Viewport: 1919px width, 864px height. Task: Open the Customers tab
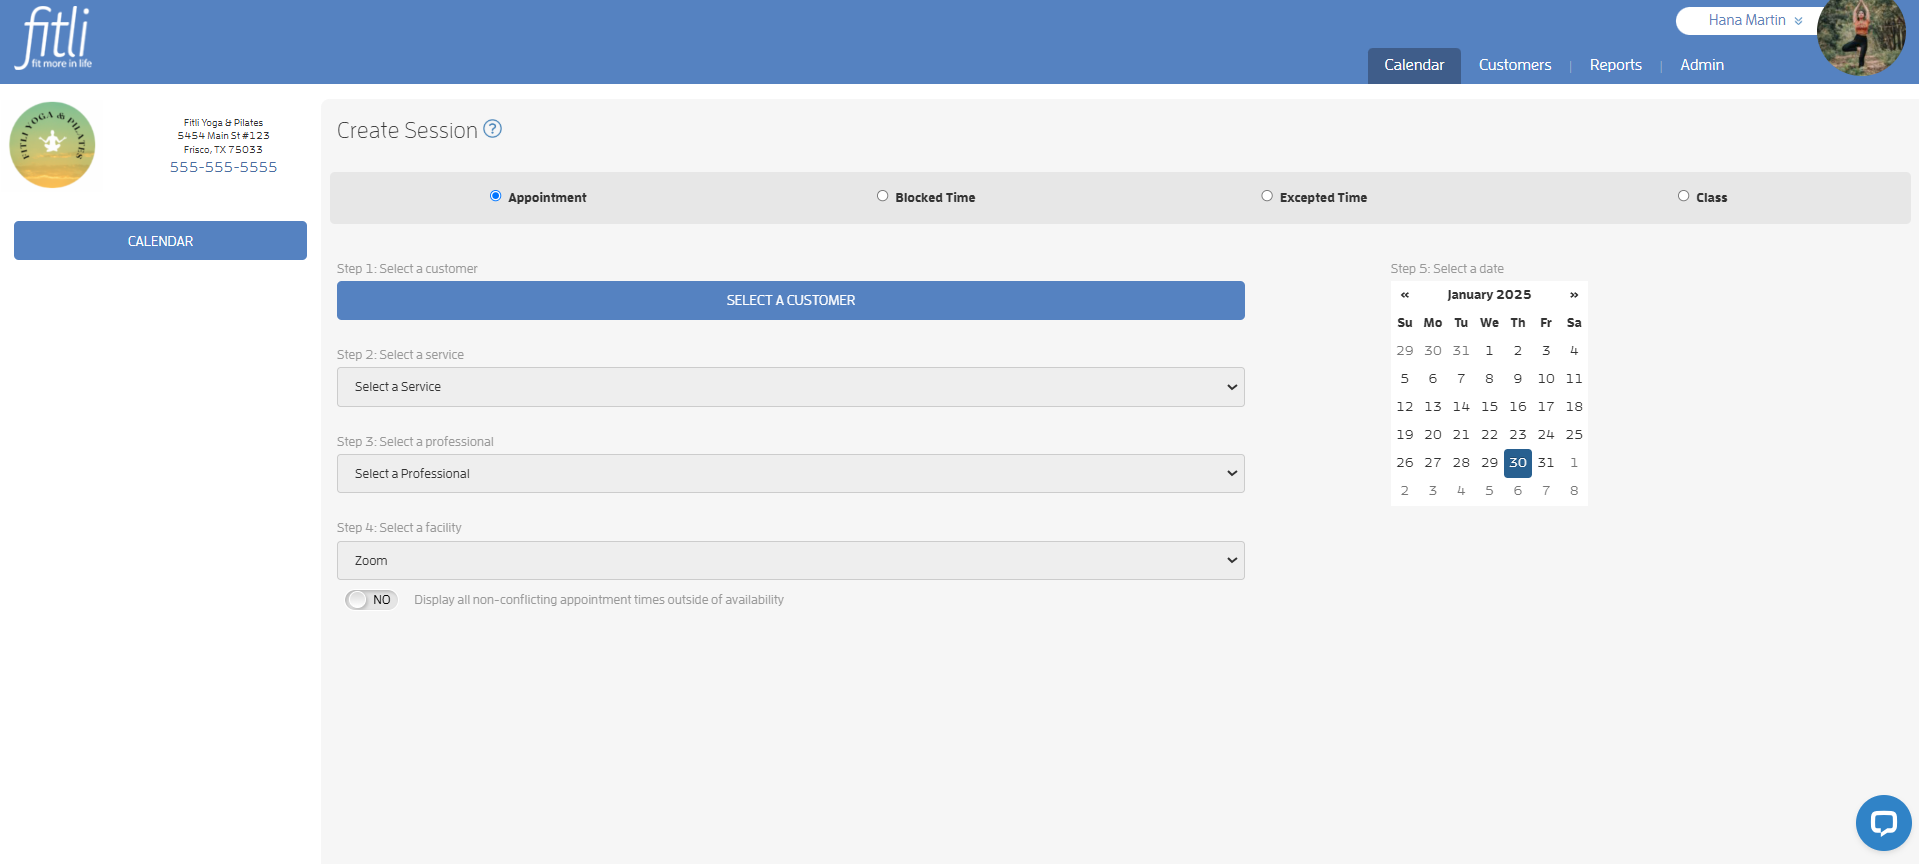(1515, 65)
